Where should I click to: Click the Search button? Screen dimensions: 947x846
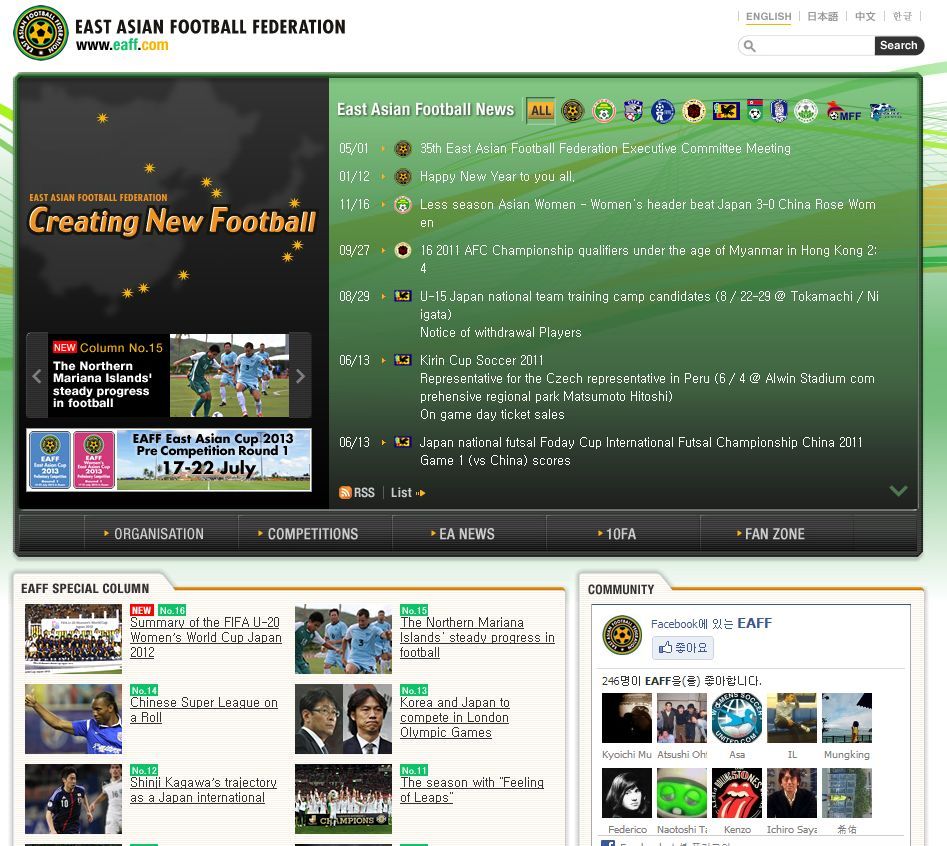click(899, 45)
